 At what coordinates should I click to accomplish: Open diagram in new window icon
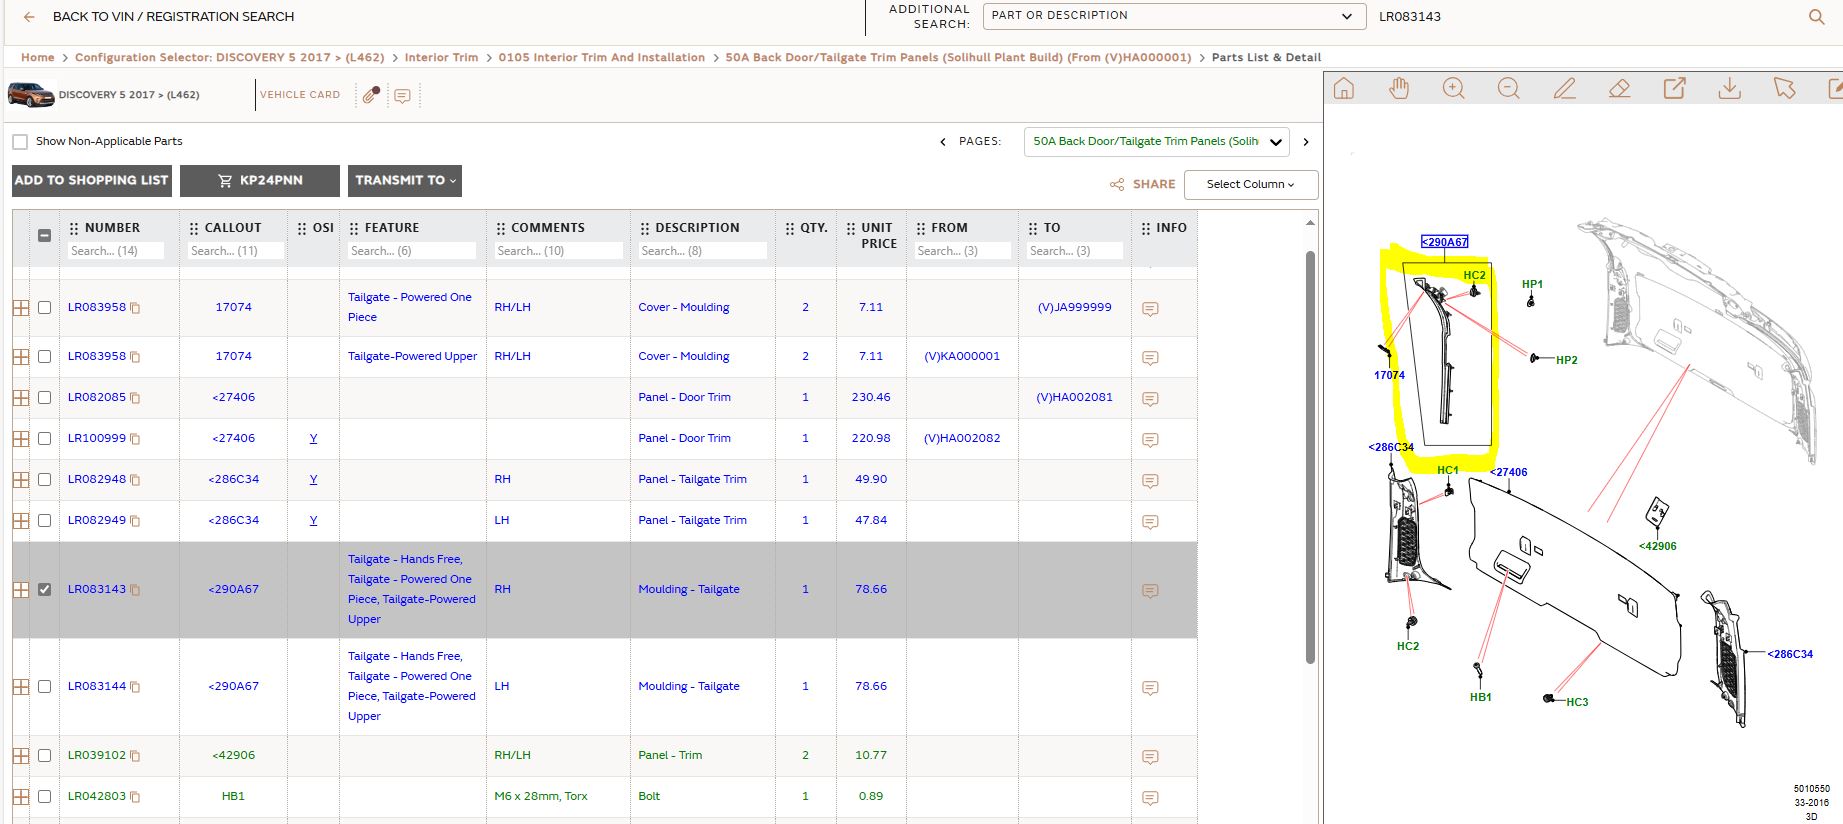click(1675, 89)
